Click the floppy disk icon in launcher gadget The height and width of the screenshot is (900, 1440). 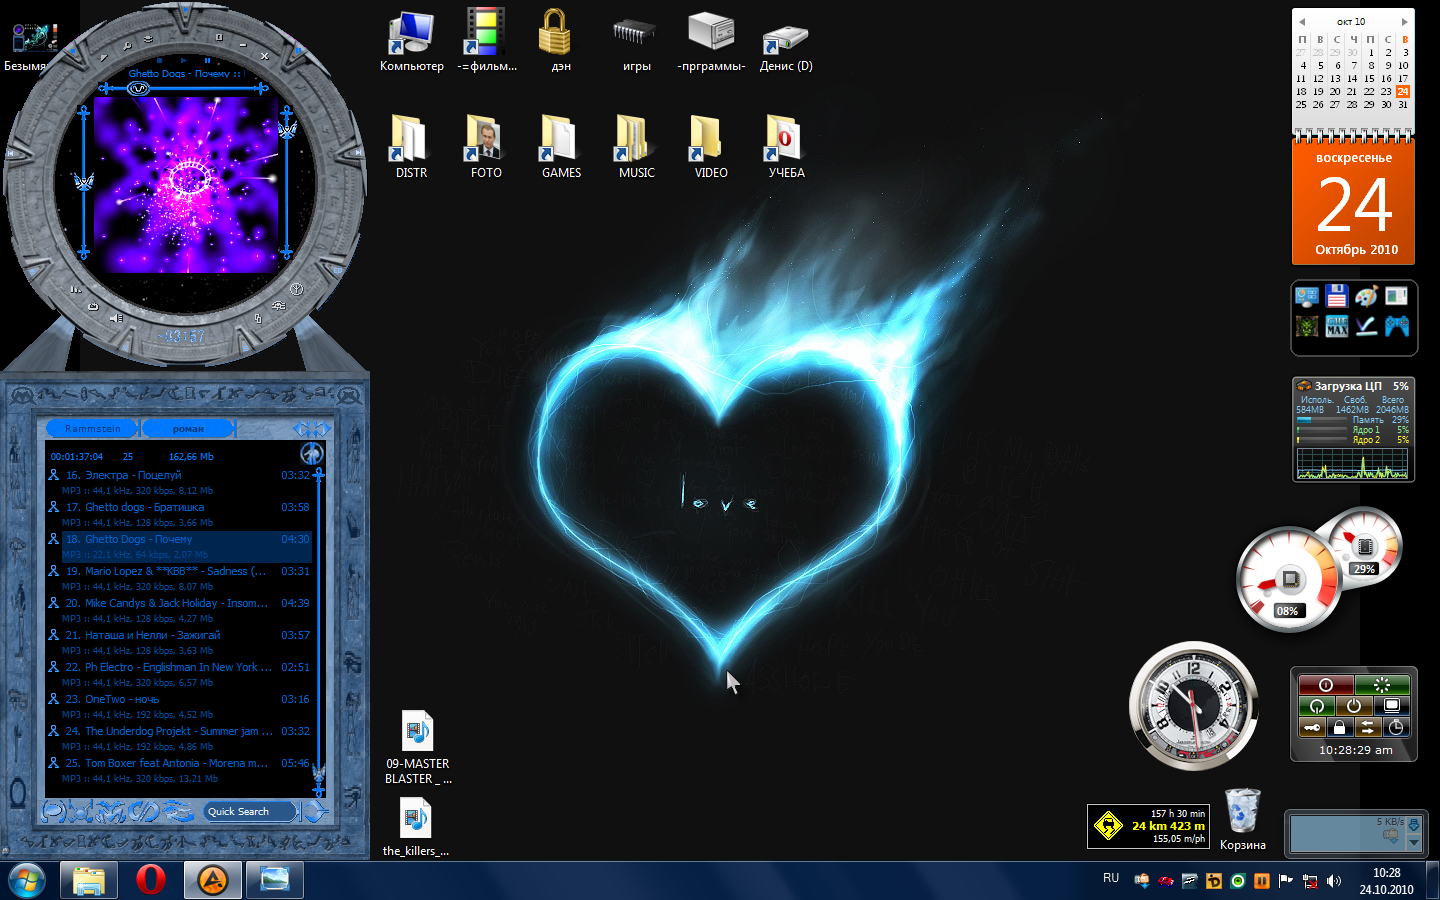[1336, 296]
